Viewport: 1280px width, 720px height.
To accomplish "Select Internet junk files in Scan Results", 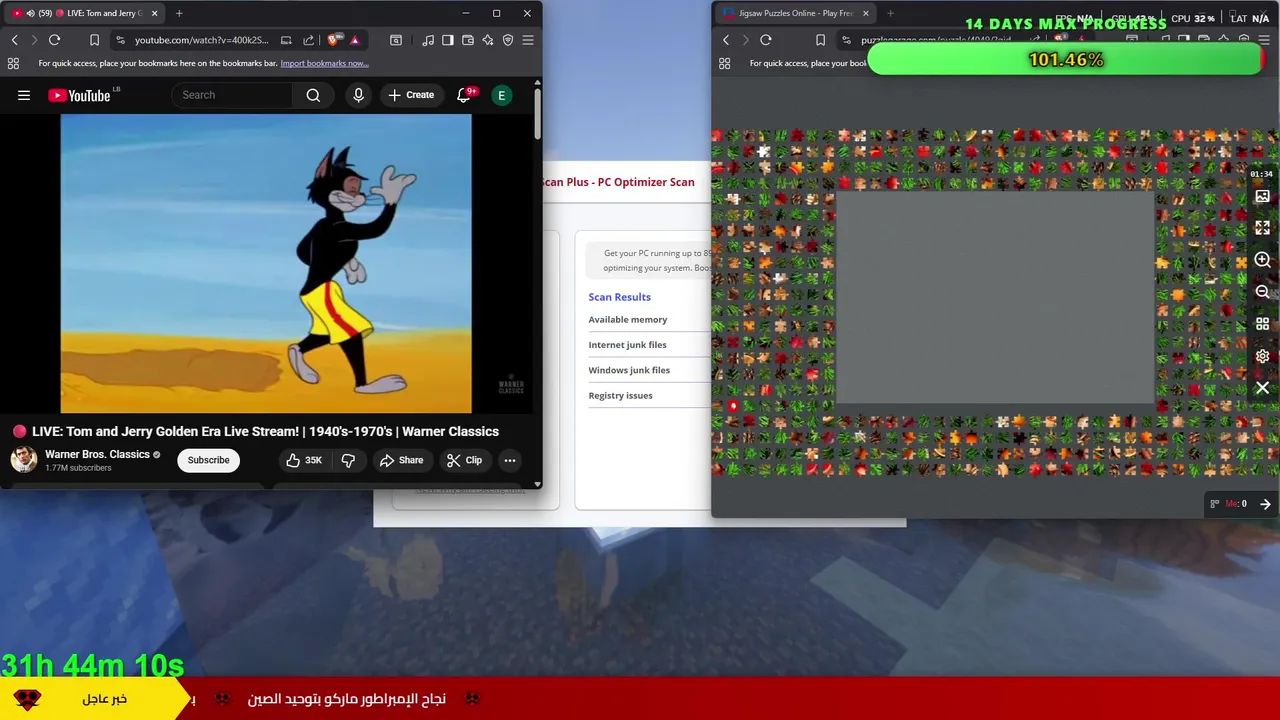I will pyautogui.click(x=627, y=345).
